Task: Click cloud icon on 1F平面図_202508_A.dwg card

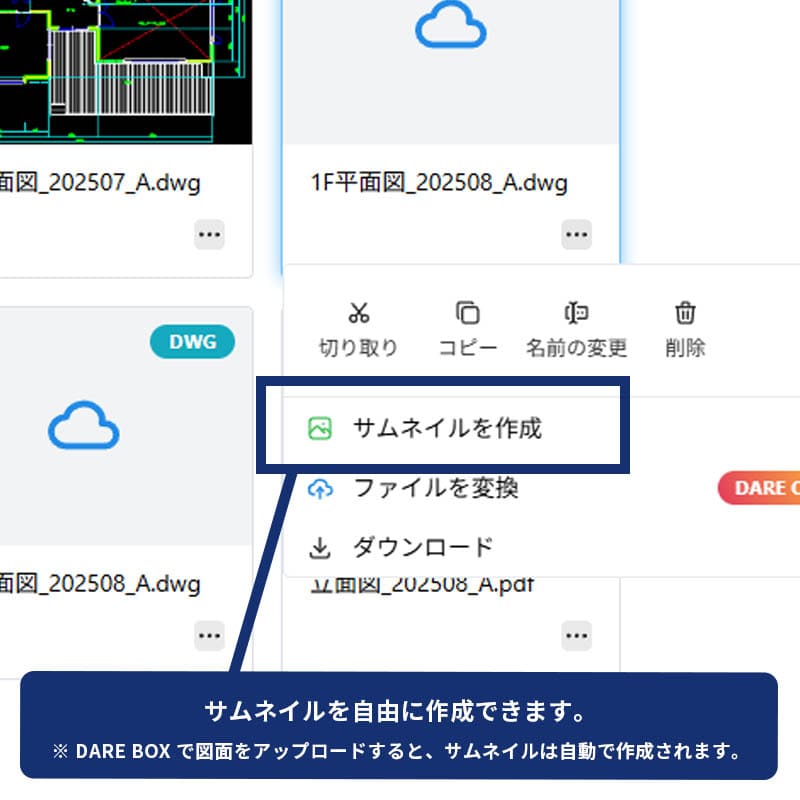Action: 450,30
